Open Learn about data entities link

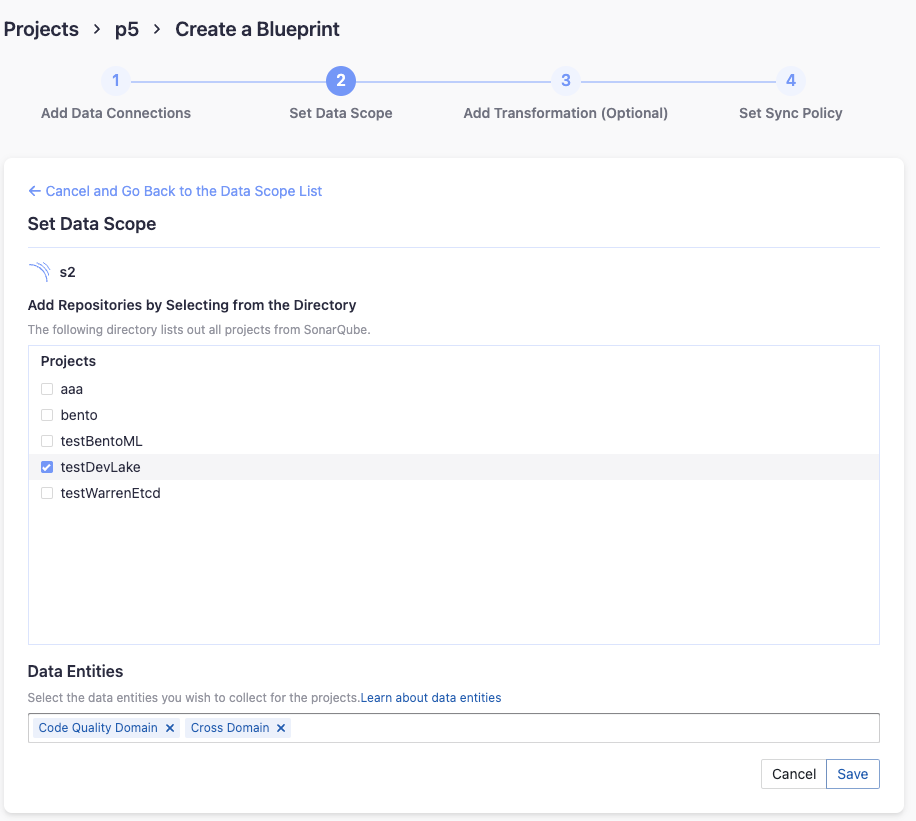click(431, 698)
